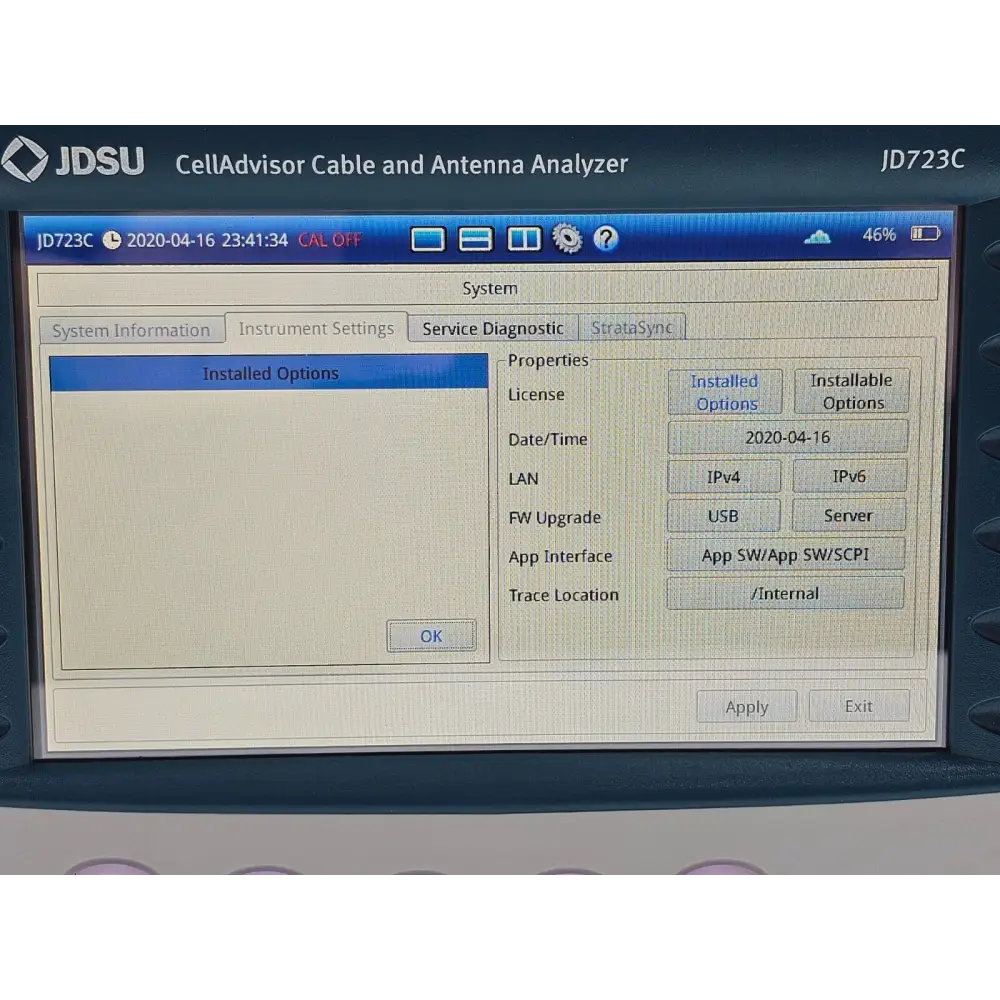The height and width of the screenshot is (1000, 1000).
Task: Choose USB firmware upgrade
Action: tap(723, 516)
